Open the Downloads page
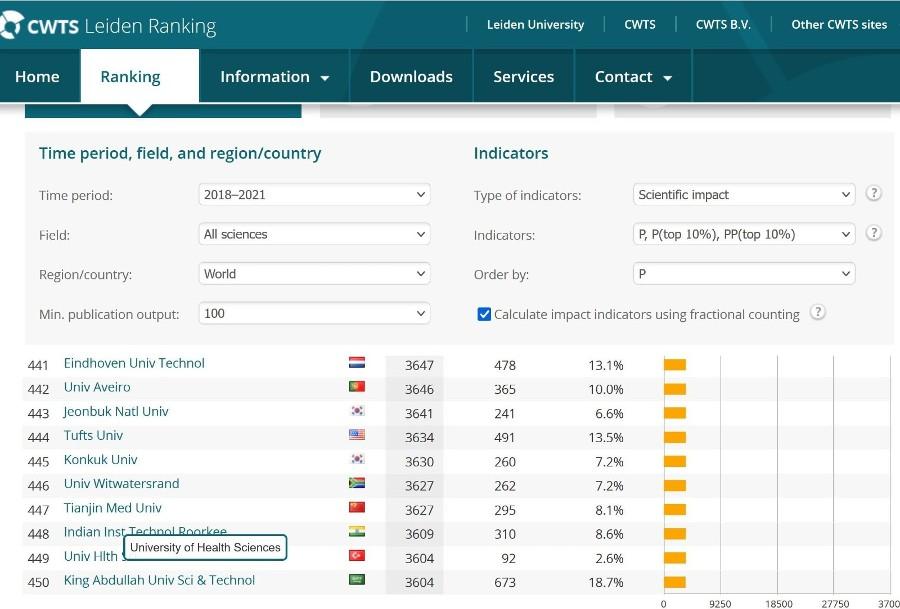Viewport: 900px width, 609px height. (x=411, y=76)
